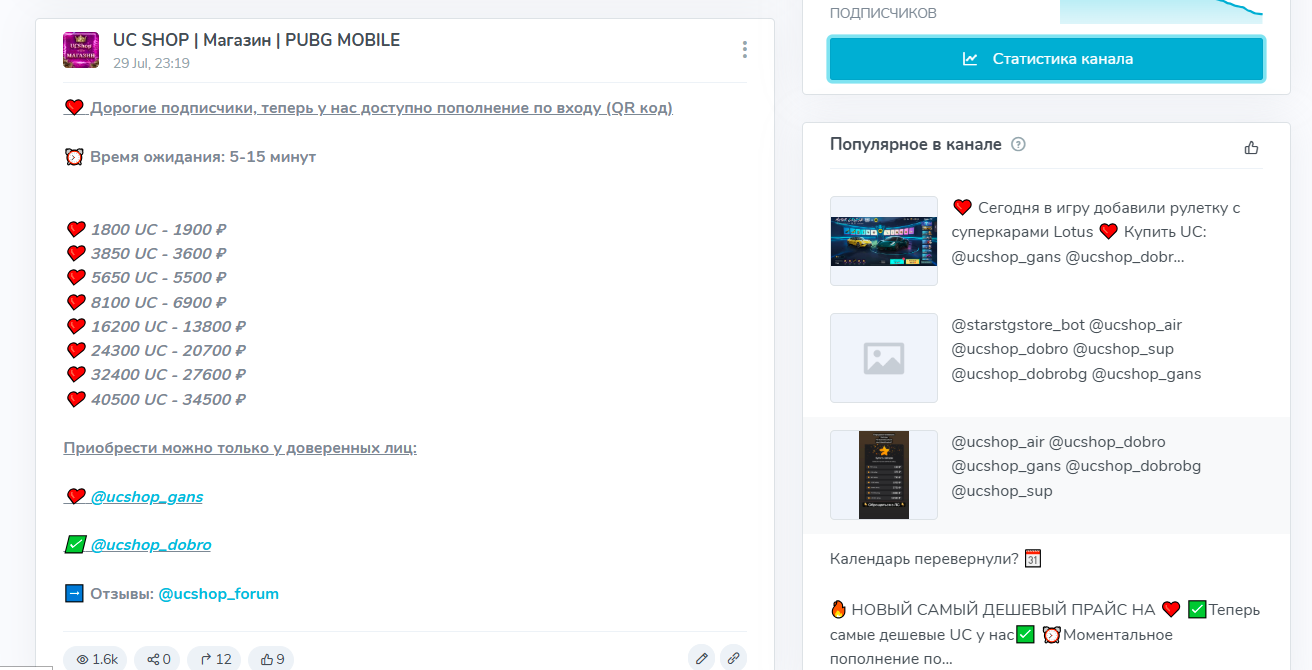Image resolution: width=1312 pixels, height=670 pixels.
Task: Click the Статистика канала button
Action: pyautogui.click(x=1046, y=59)
